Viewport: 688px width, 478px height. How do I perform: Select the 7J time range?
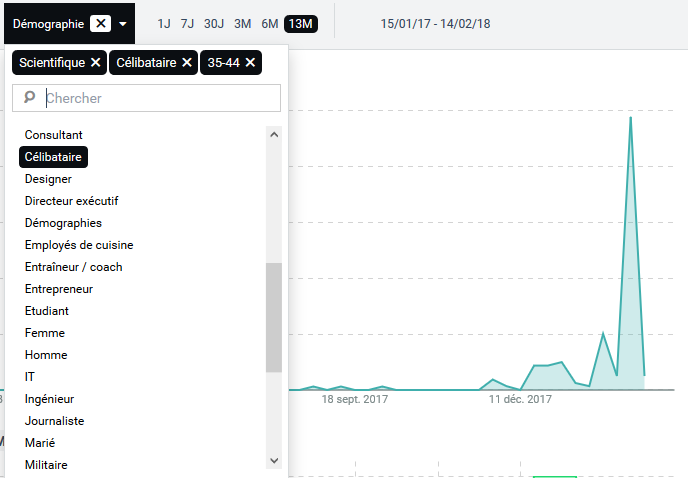(x=187, y=24)
